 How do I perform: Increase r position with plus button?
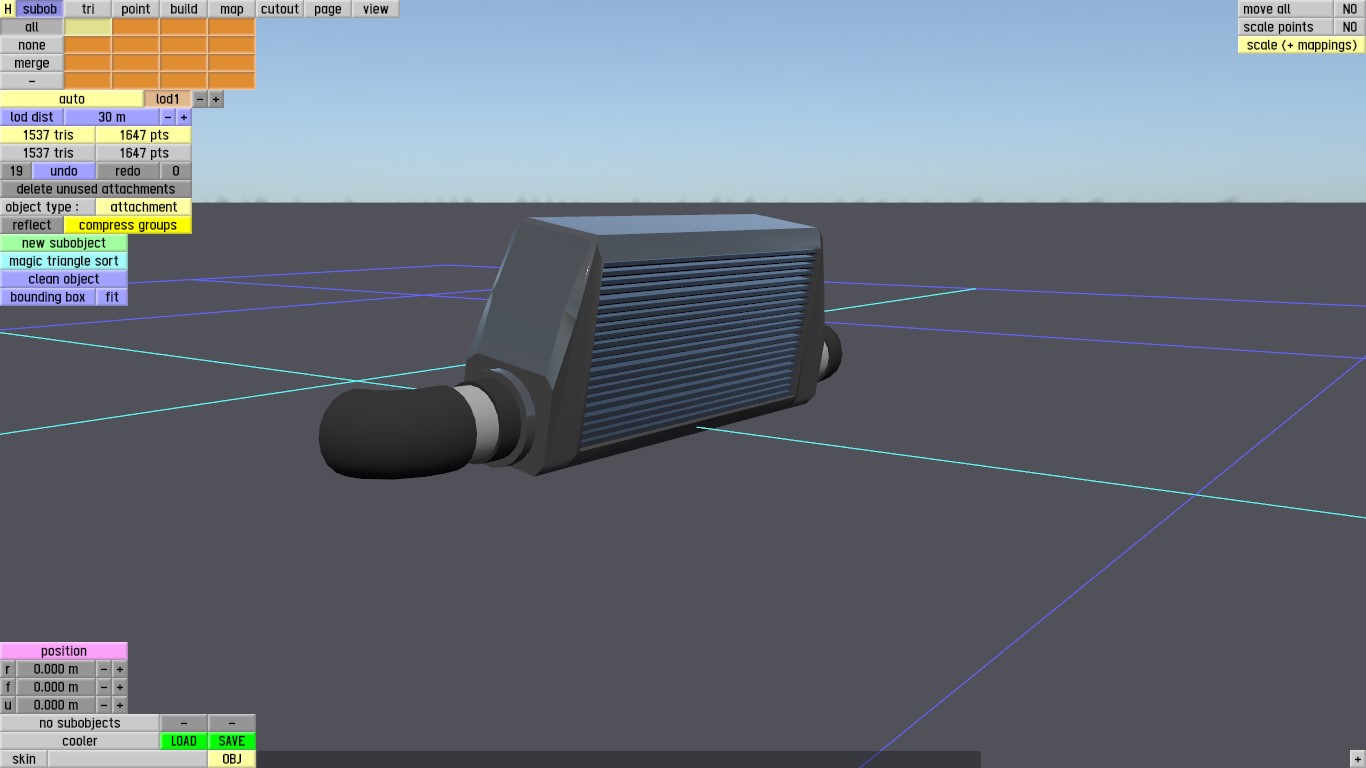click(x=120, y=669)
